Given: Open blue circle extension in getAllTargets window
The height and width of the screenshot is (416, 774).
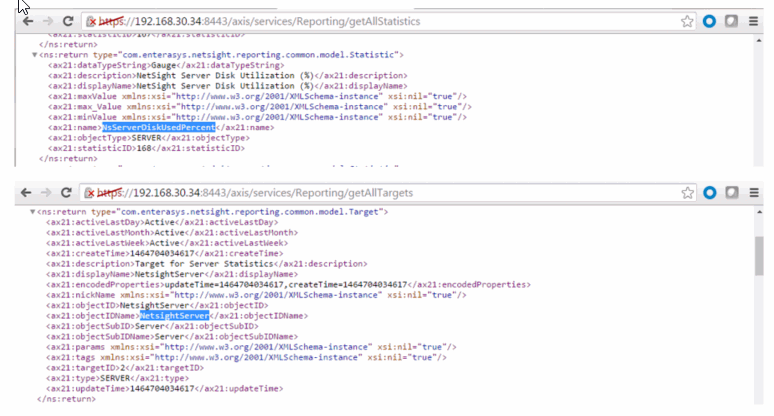Looking at the screenshot, I should tap(710, 192).
